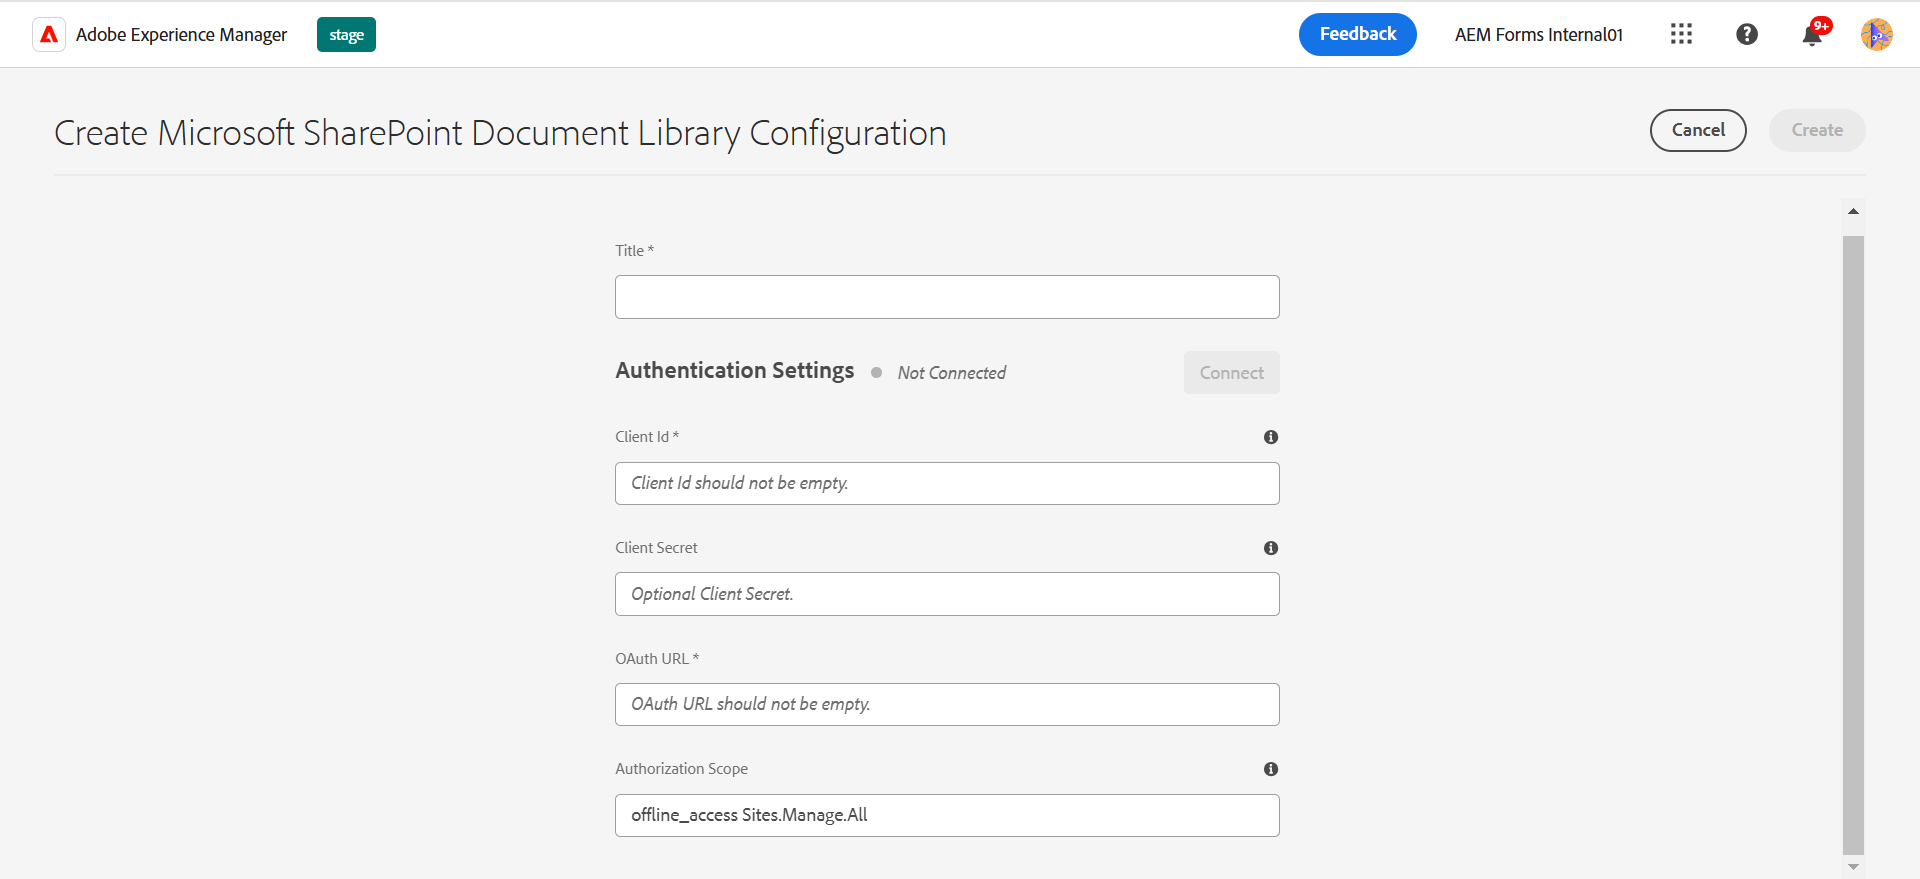Open the Help question mark icon
The image size is (1920, 879).
pos(1747,35)
